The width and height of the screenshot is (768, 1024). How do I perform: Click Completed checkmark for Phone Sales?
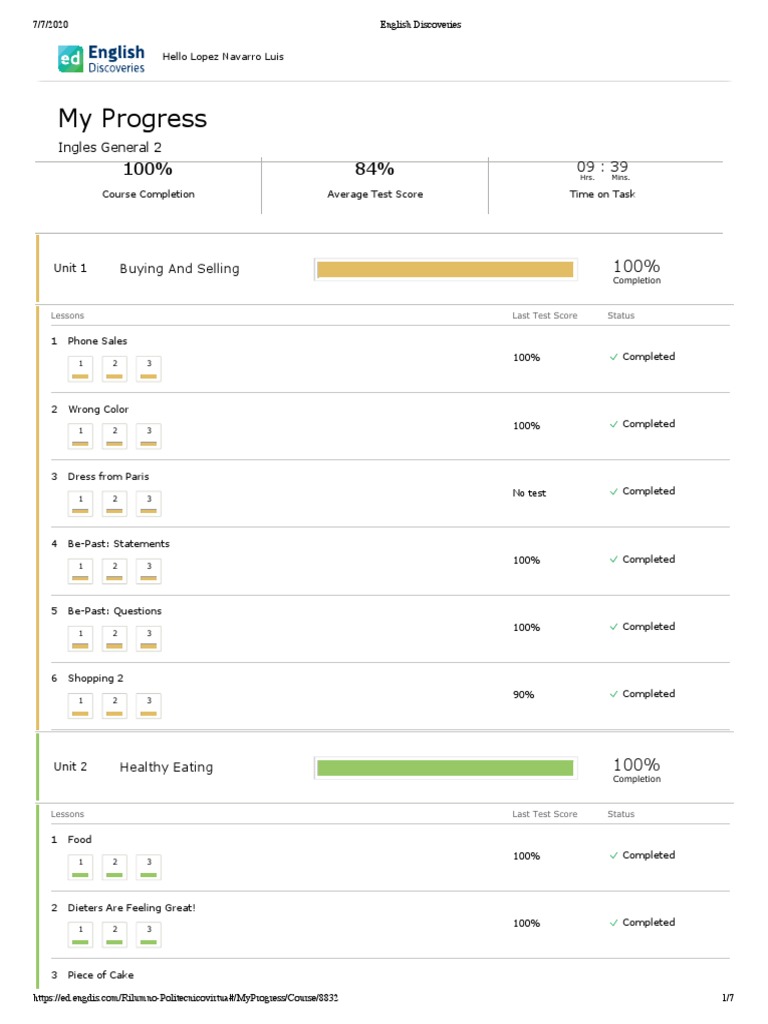tap(614, 357)
